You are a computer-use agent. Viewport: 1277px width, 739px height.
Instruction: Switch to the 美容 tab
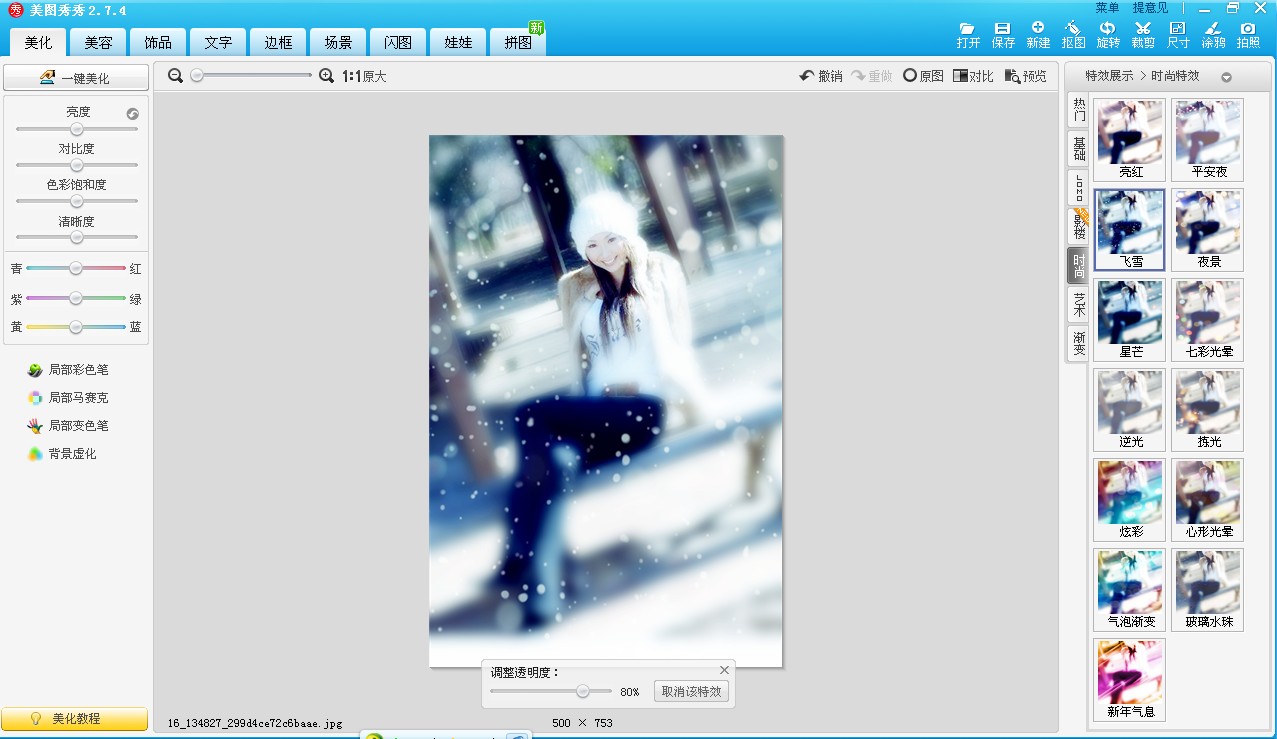(x=98, y=43)
